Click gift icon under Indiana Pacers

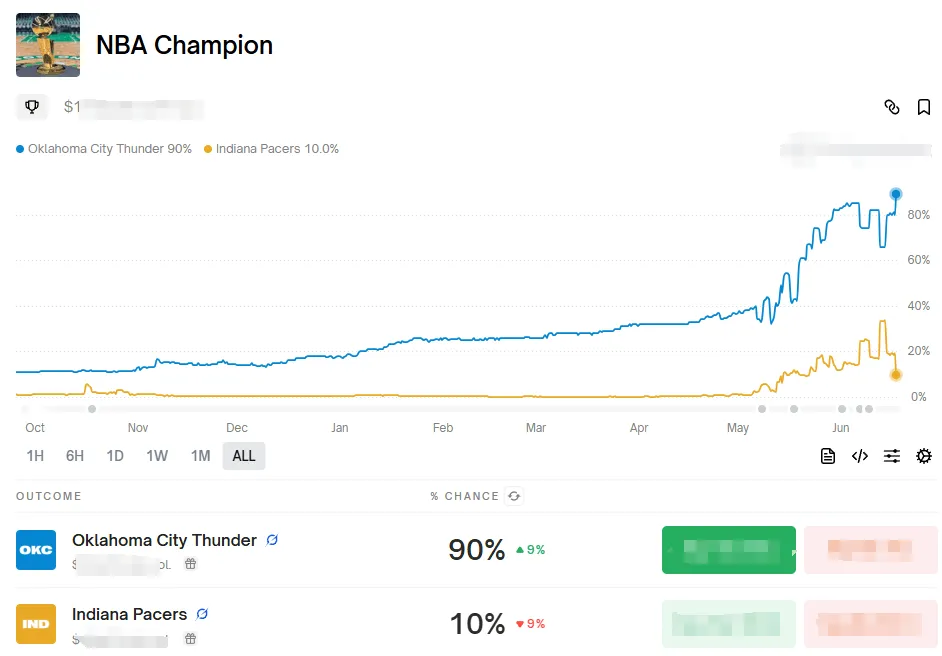(190, 639)
